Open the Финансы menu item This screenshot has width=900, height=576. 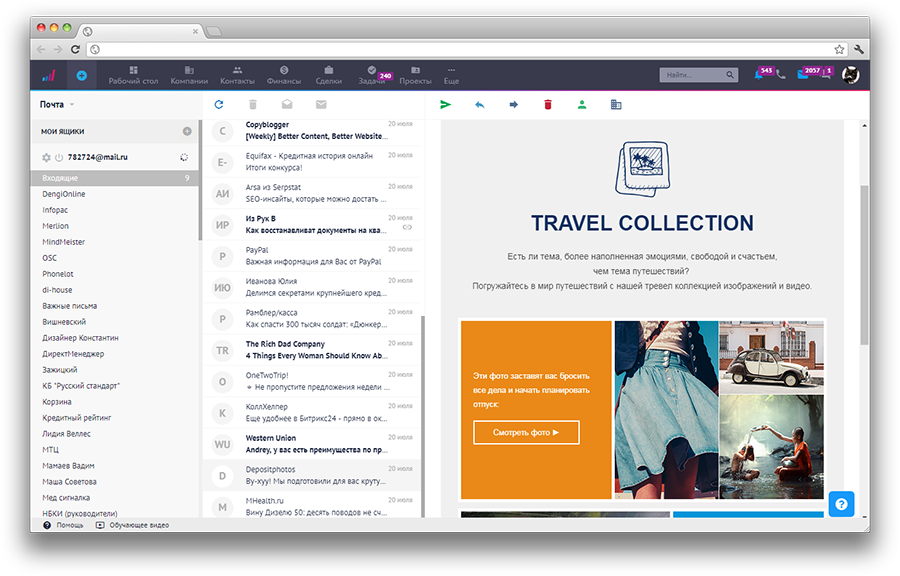coord(284,75)
